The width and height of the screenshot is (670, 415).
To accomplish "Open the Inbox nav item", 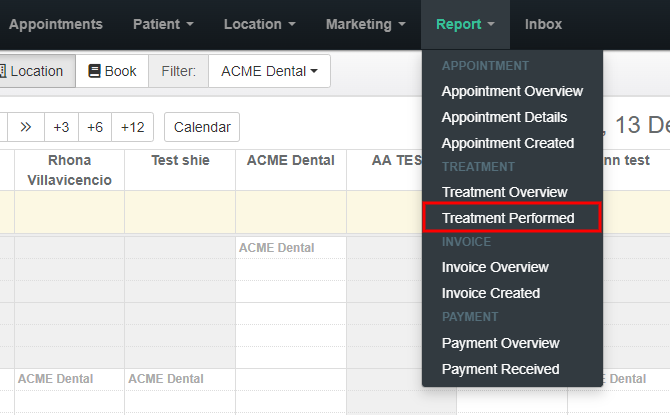I will pos(543,24).
